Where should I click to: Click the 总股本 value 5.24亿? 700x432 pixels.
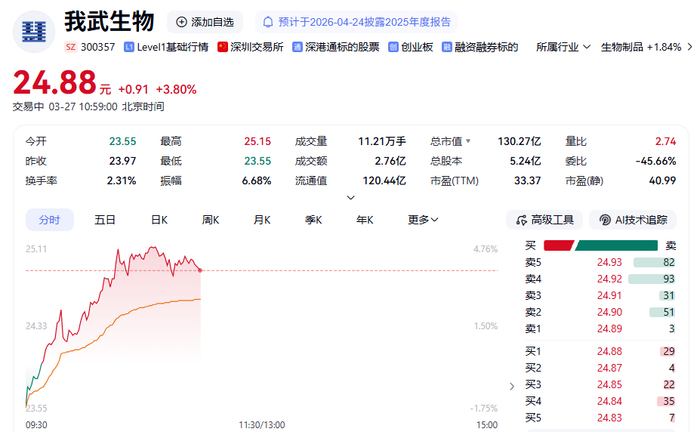pos(525,161)
